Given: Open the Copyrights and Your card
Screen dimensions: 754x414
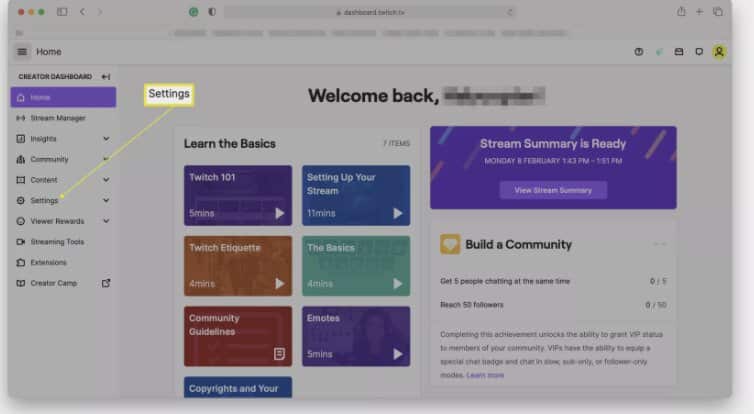Looking at the screenshot, I should point(238,388).
